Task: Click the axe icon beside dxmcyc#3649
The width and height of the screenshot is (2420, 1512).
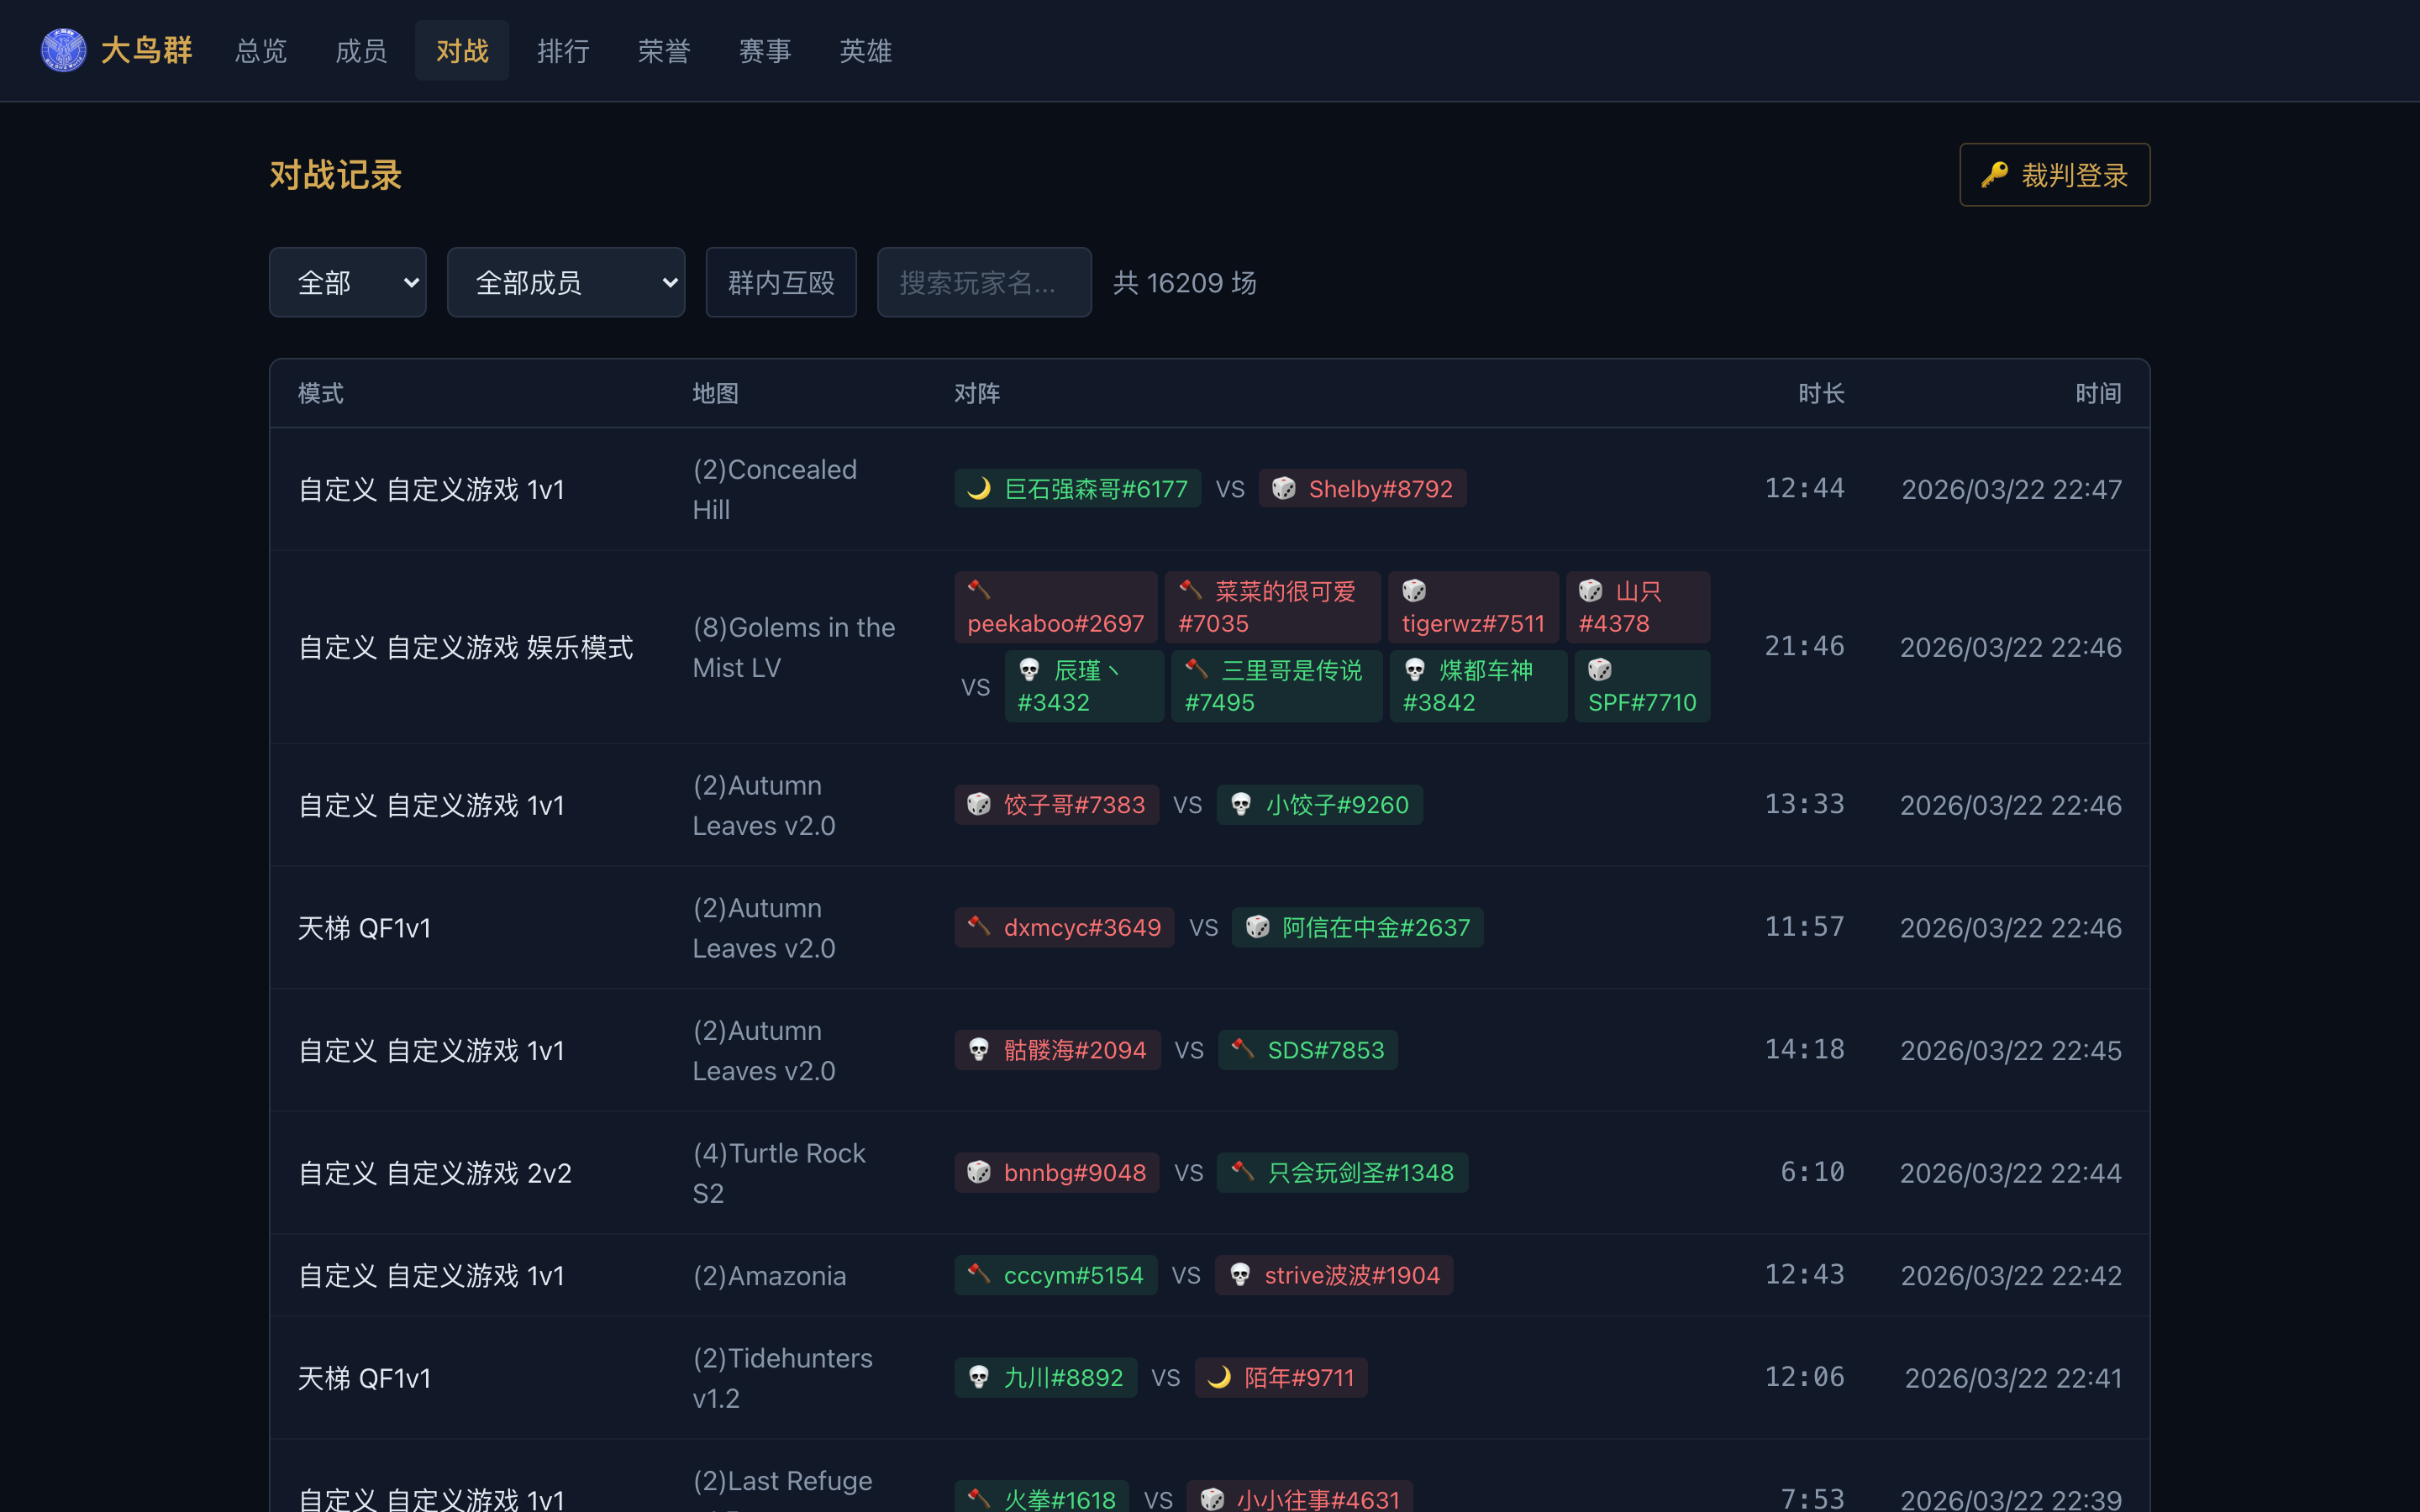Action: tap(979, 926)
